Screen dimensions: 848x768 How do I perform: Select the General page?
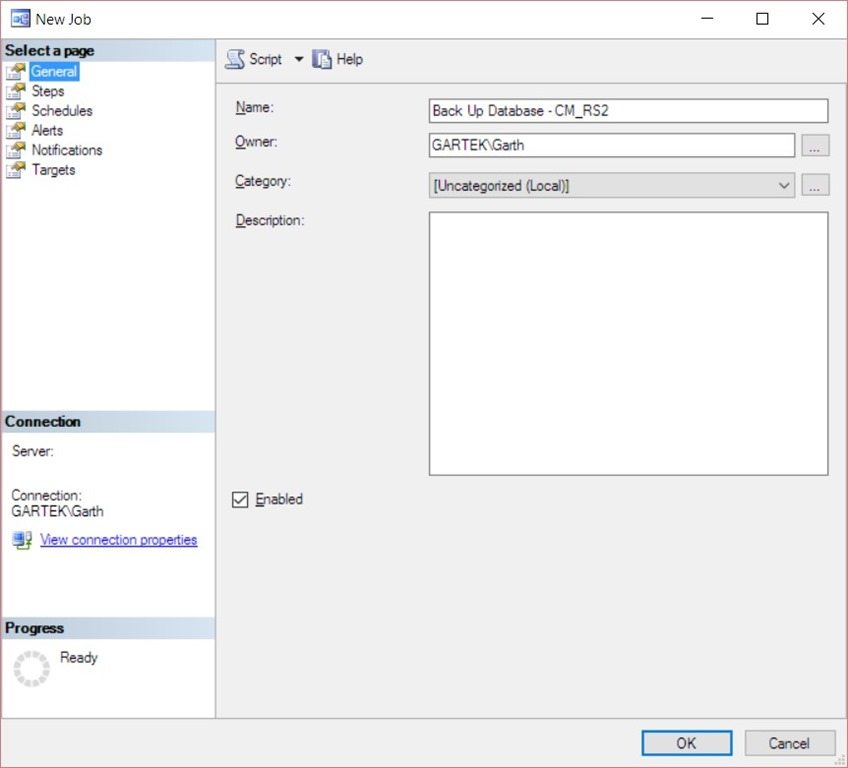click(x=54, y=71)
